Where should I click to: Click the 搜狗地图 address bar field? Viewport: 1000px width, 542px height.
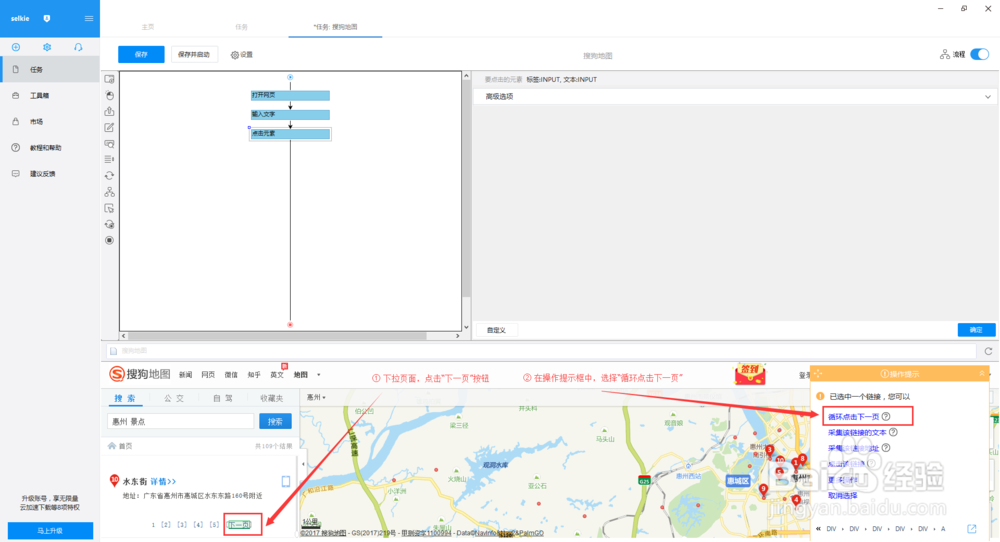[x=541, y=351]
